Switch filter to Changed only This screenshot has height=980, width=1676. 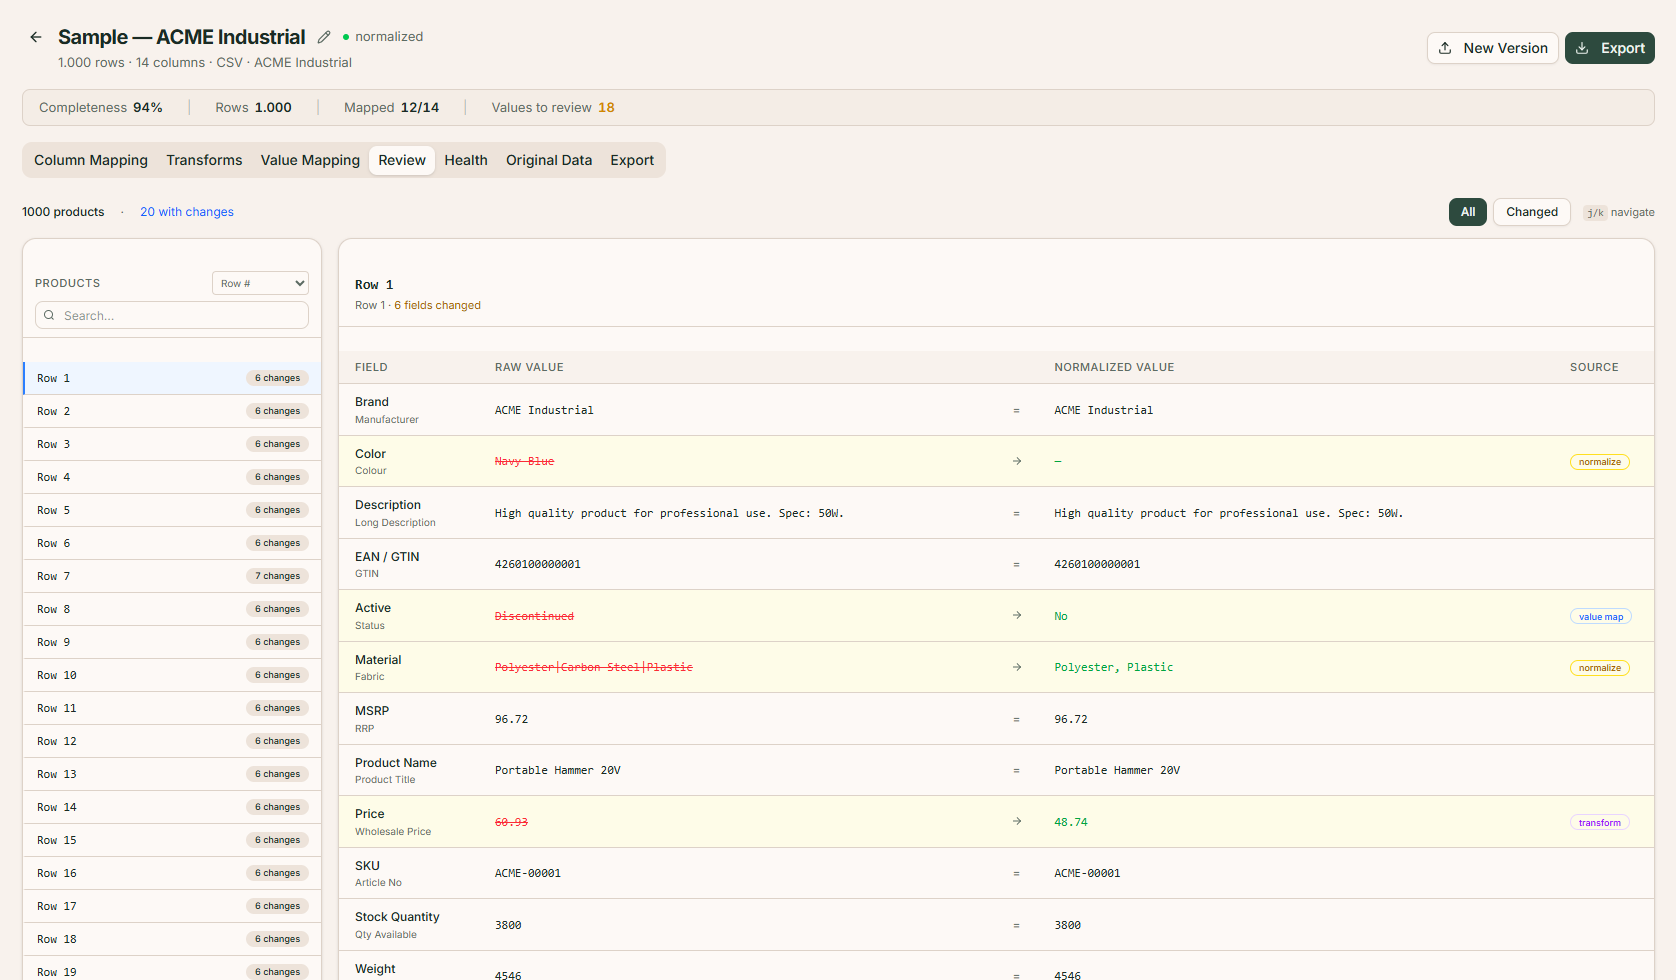tap(1531, 212)
